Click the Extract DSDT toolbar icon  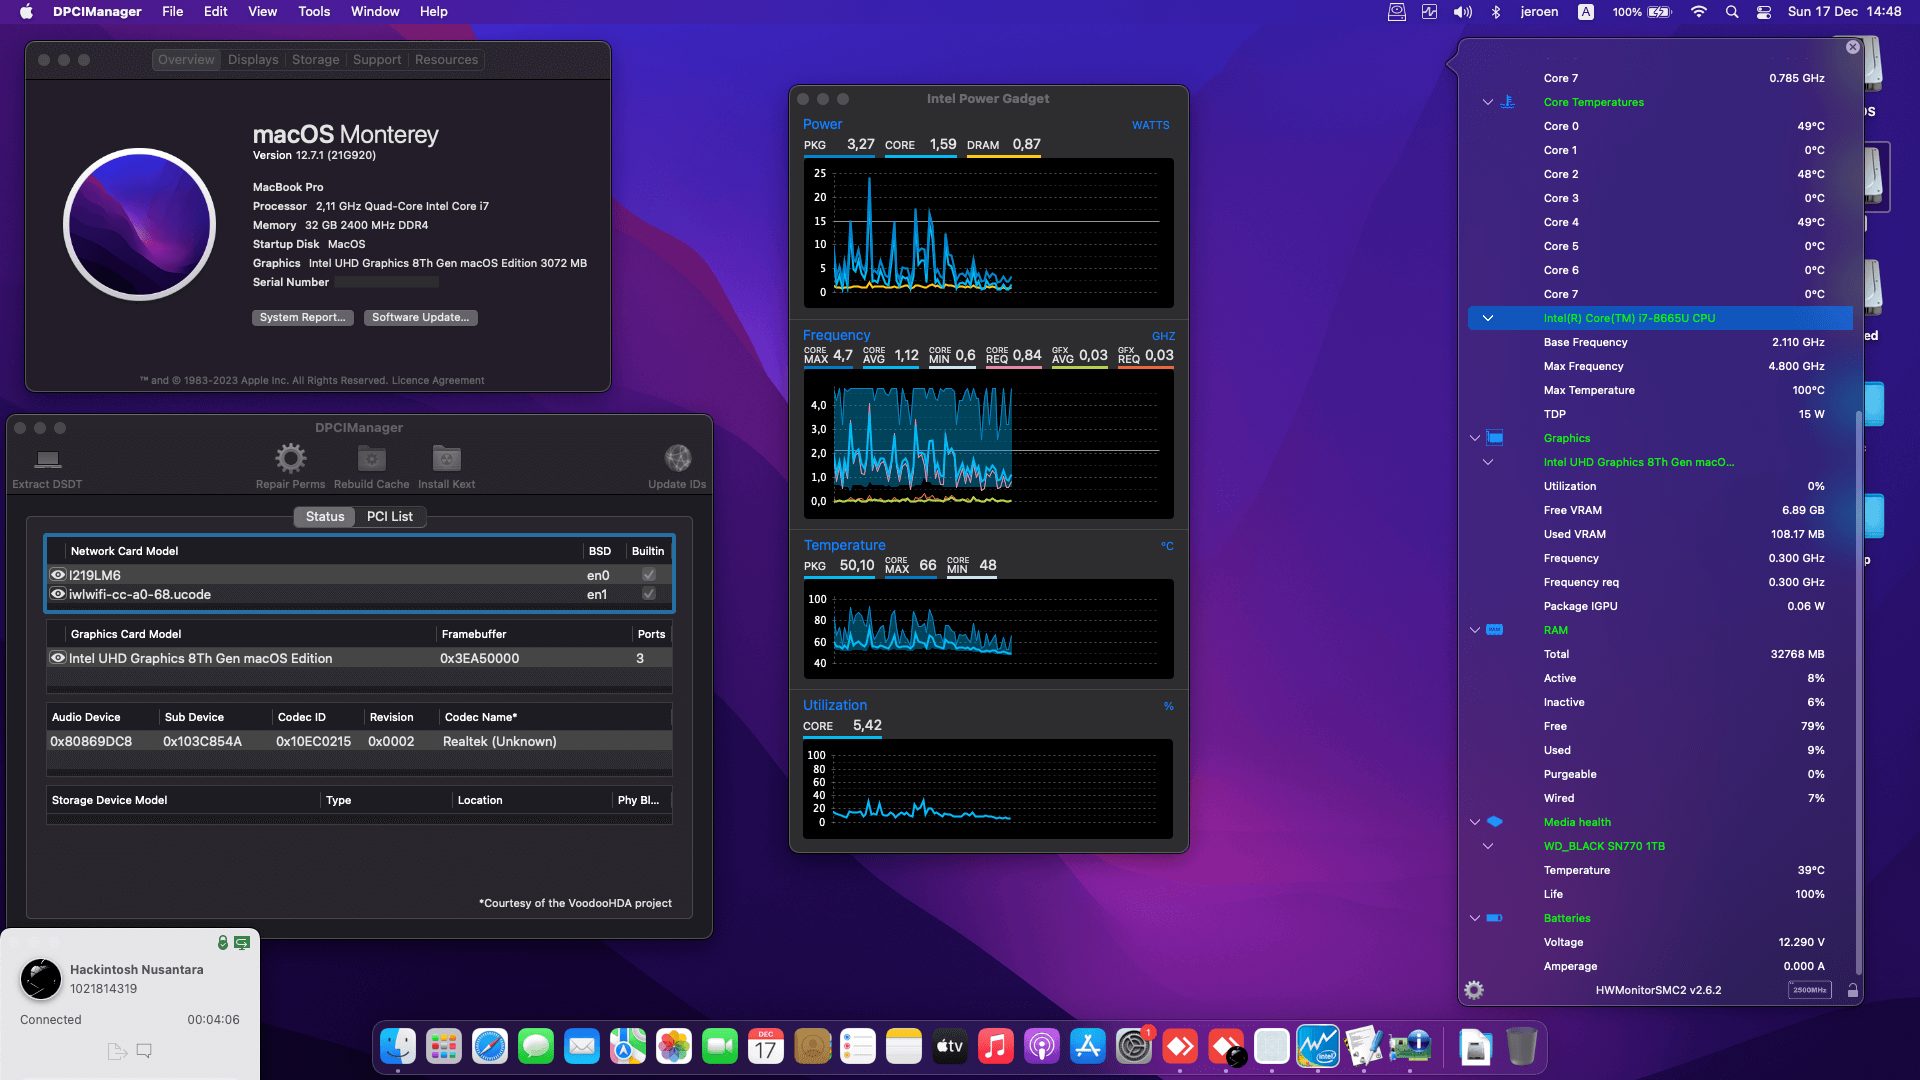(x=47, y=460)
